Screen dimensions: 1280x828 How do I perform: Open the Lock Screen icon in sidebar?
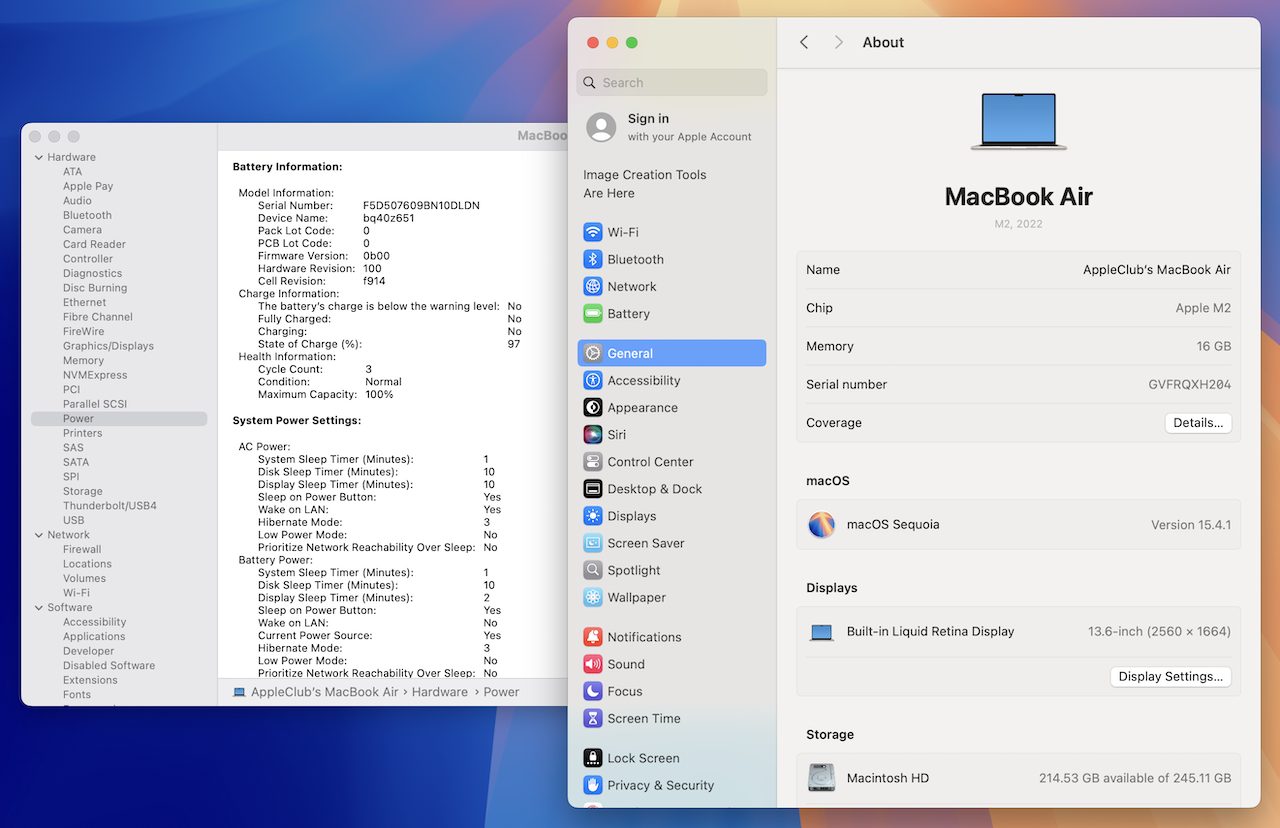[x=593, y=758]
